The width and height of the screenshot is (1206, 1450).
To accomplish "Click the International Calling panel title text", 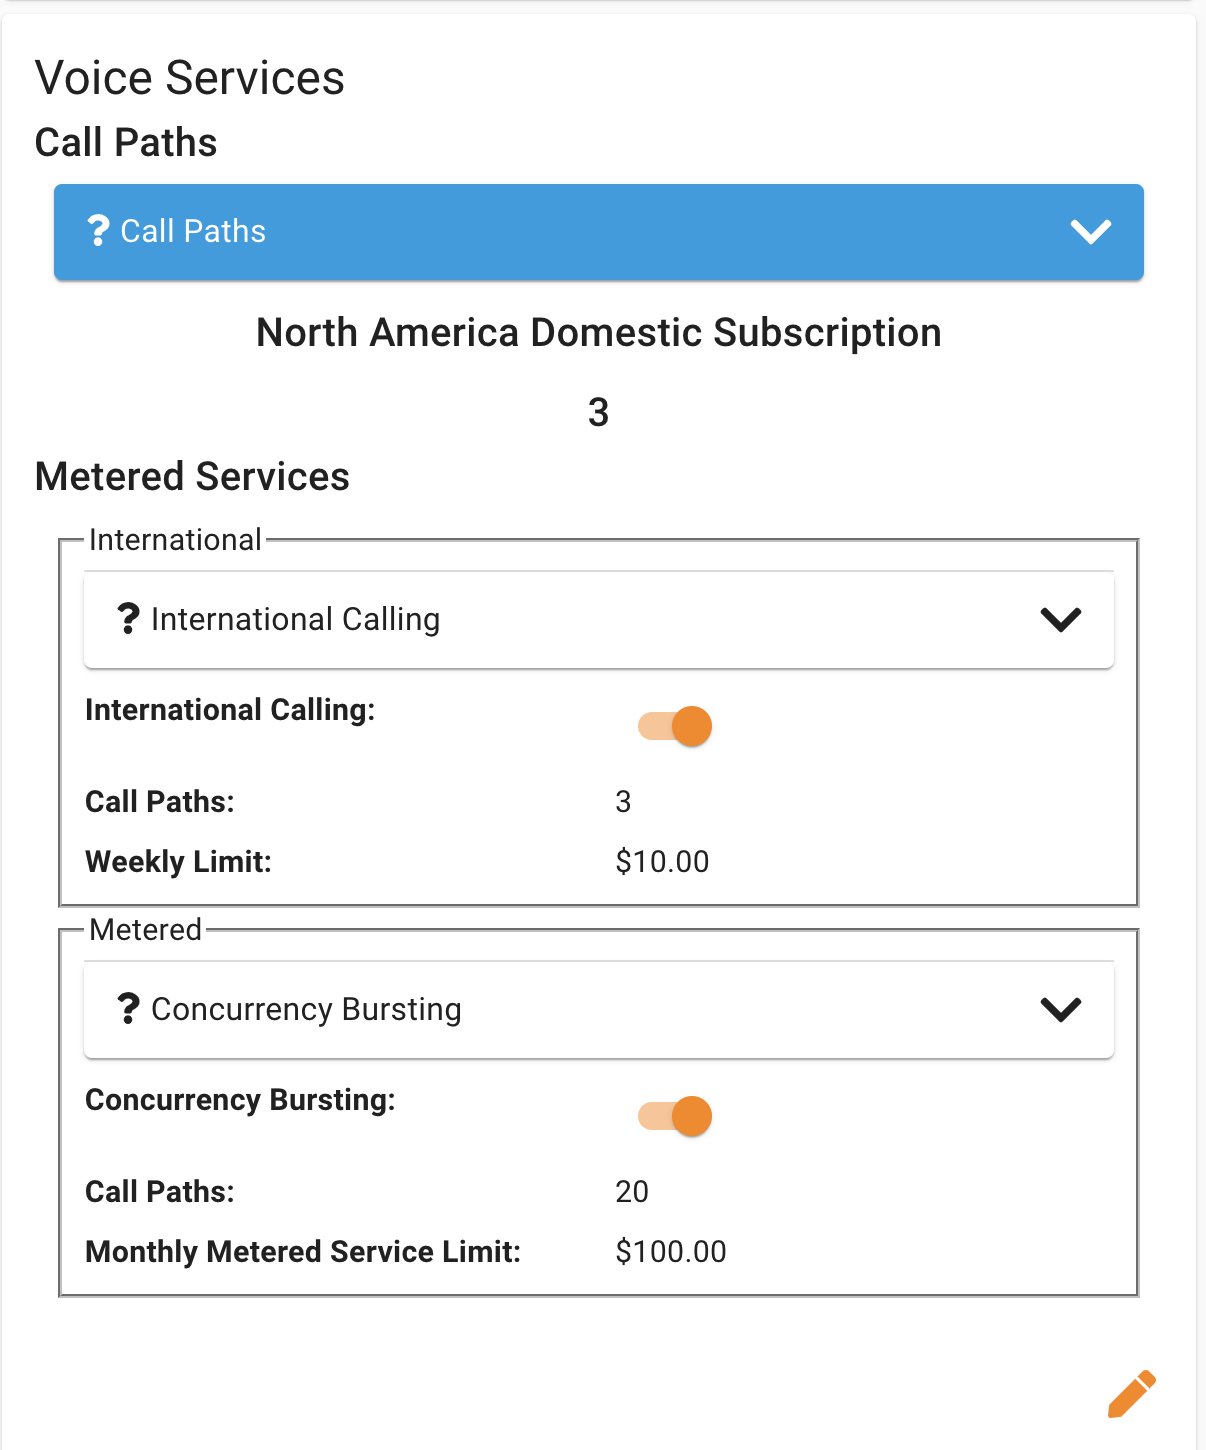I will tap(295, 620).
